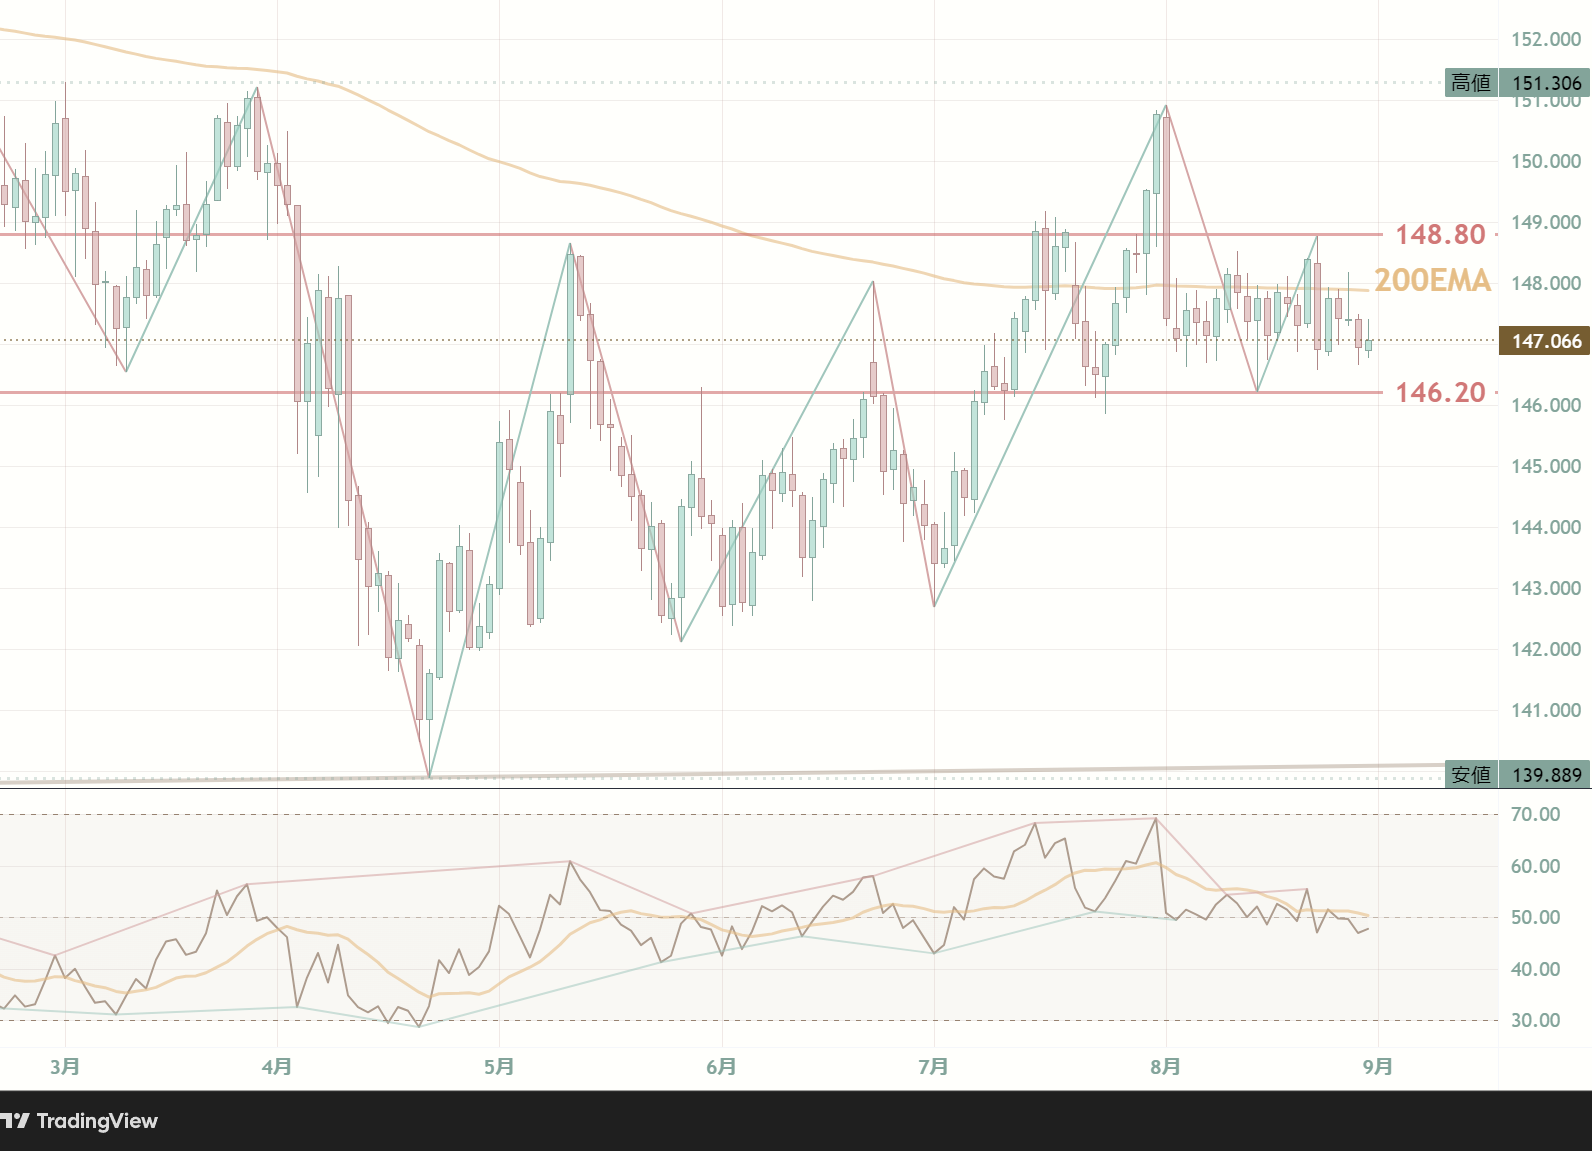This screenshot has height=1151, width=1592.
Task: Click the 148.80 resistance level label
Action: (x=1440, y=235)
